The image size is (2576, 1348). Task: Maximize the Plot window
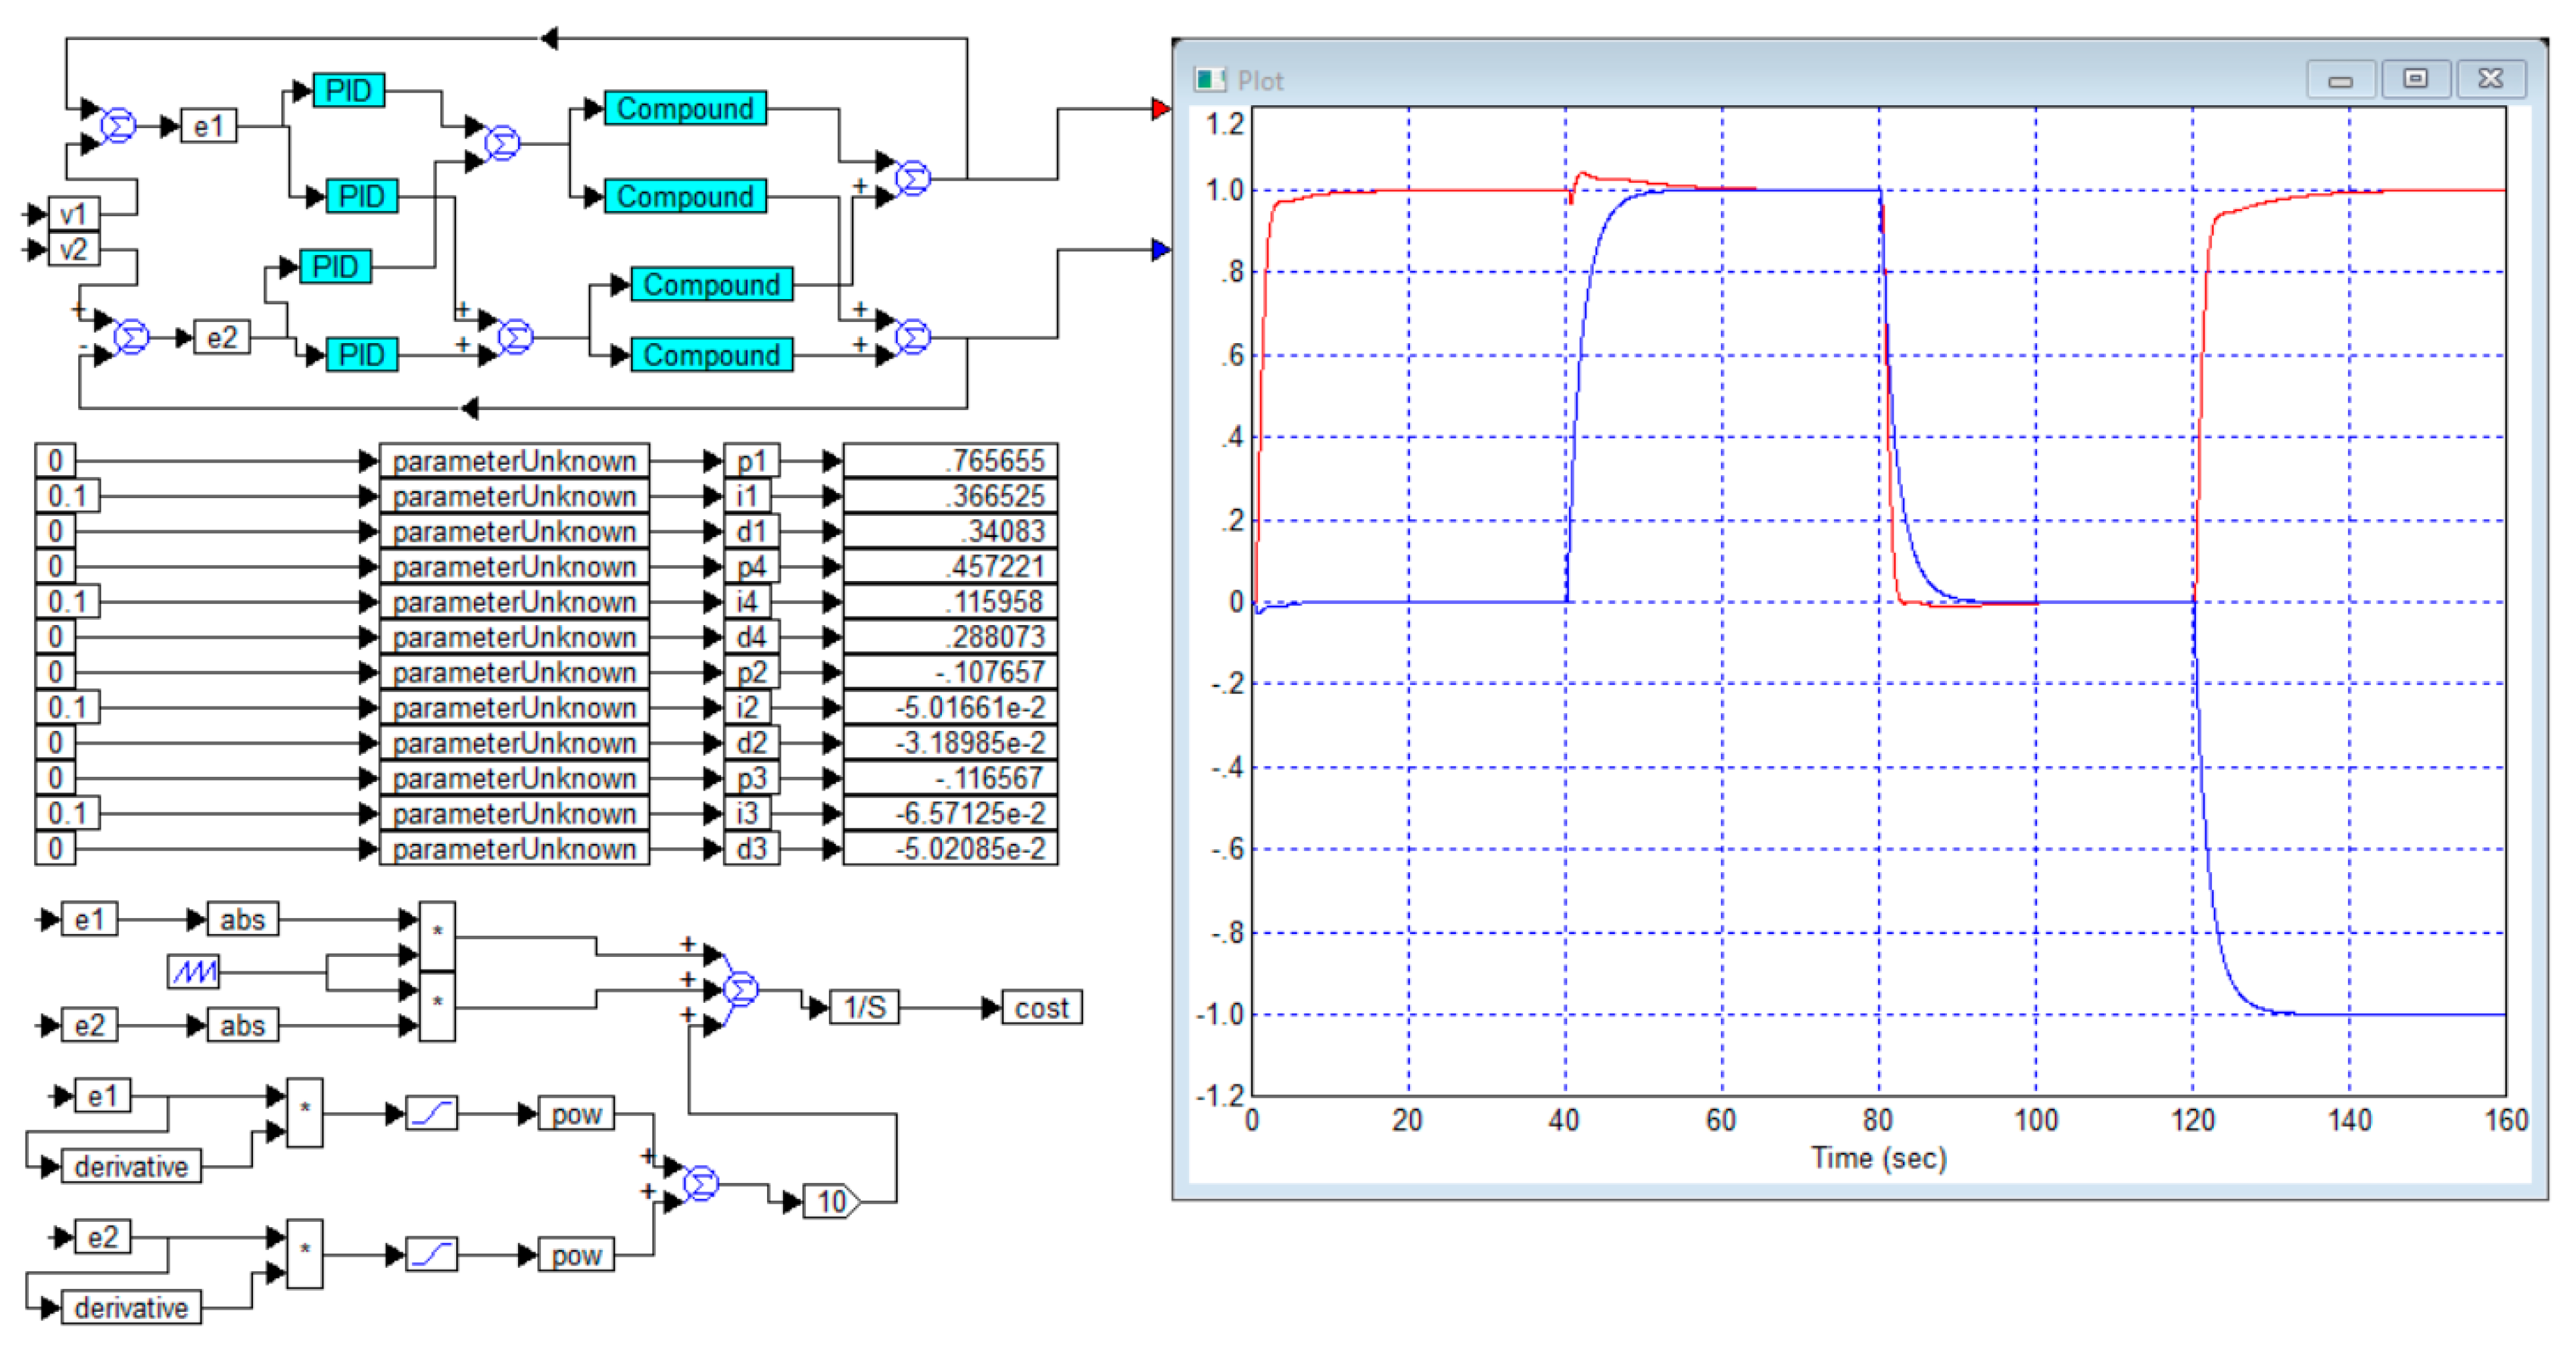point(2415,79)
